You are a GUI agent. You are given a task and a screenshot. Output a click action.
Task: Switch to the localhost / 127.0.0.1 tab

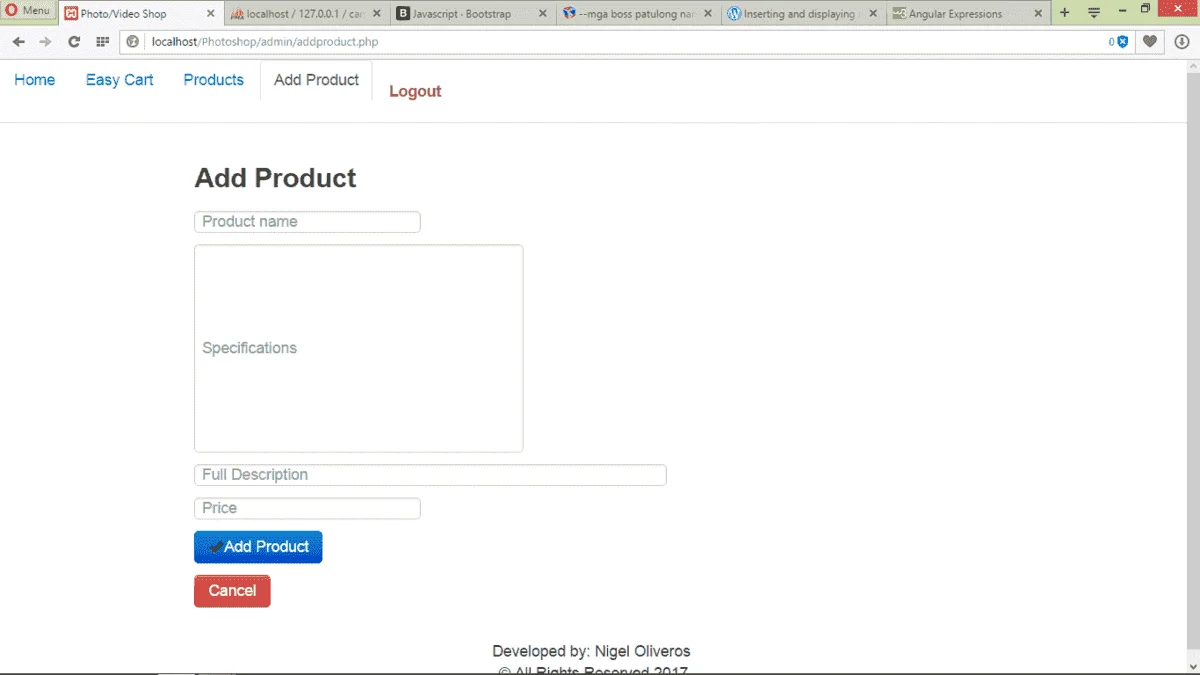click(305, 14)
